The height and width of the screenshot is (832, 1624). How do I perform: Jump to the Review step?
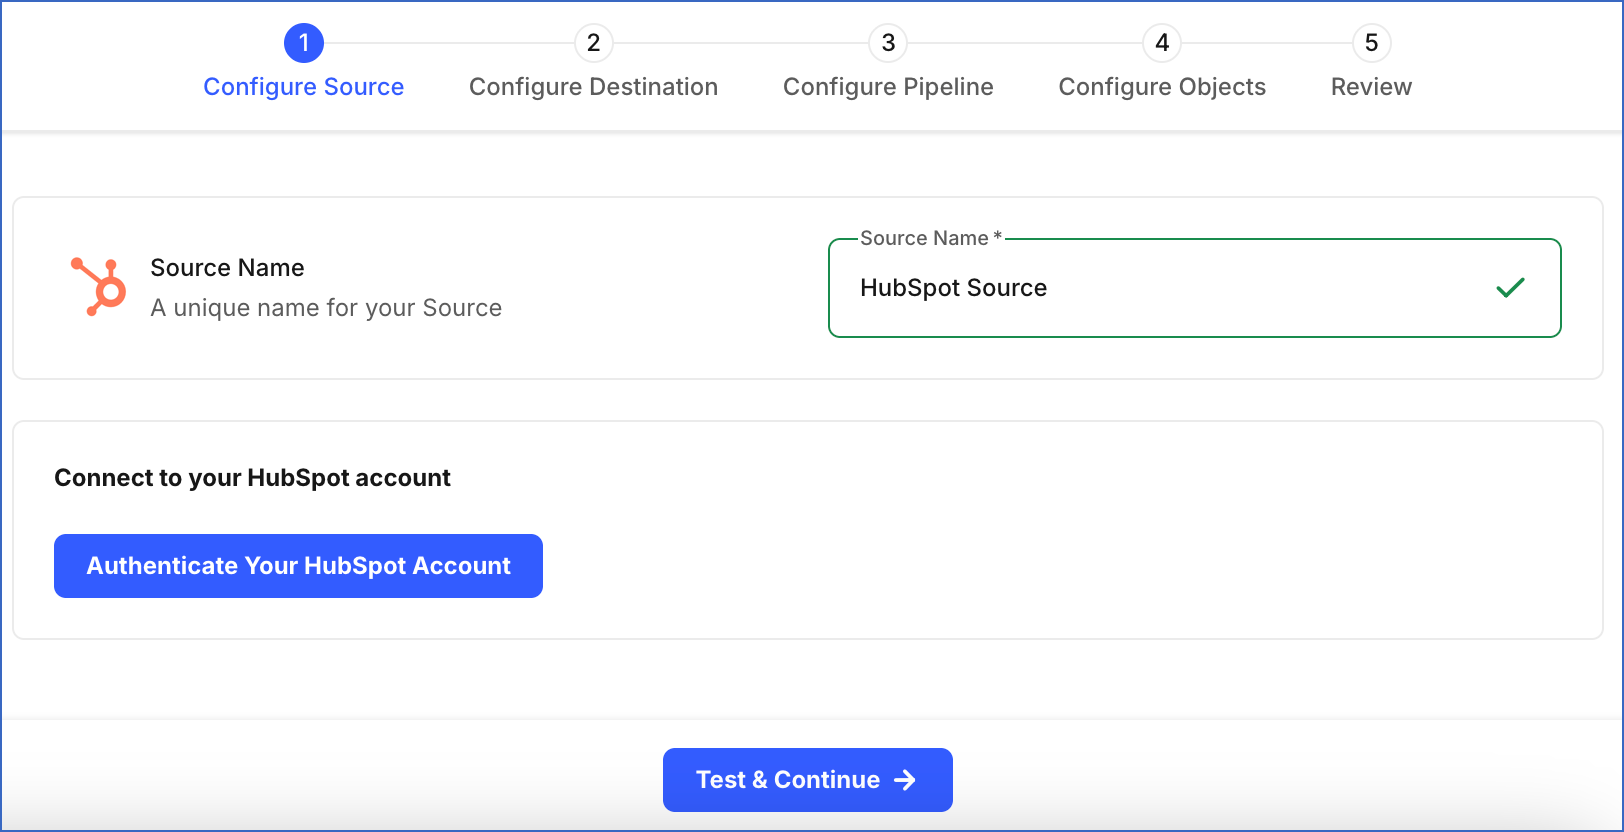[1372, 87]
